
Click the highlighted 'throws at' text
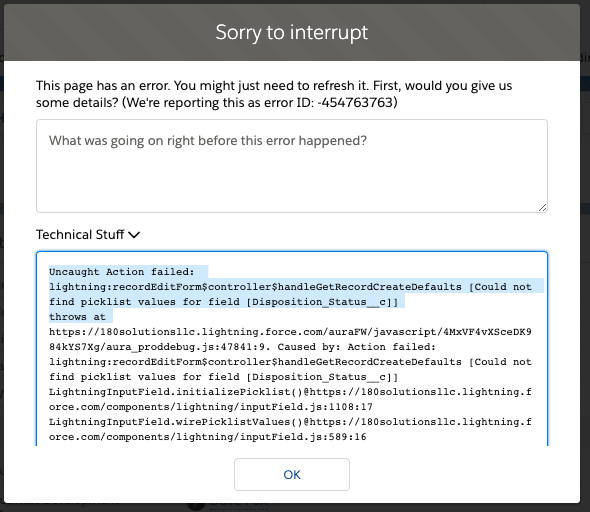point(77,317)
